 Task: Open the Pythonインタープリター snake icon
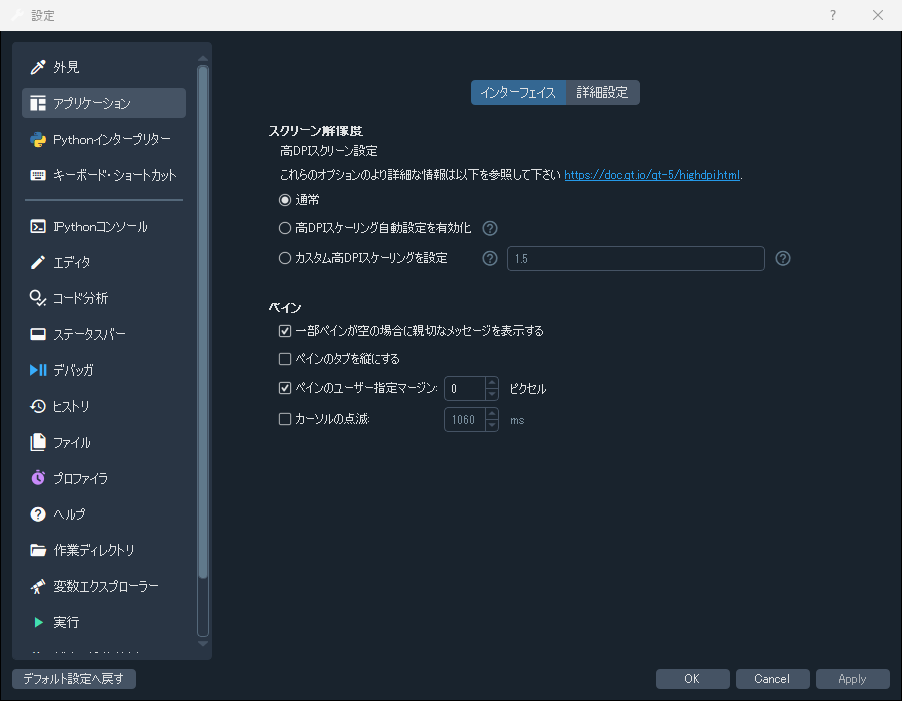pos(38,140)
